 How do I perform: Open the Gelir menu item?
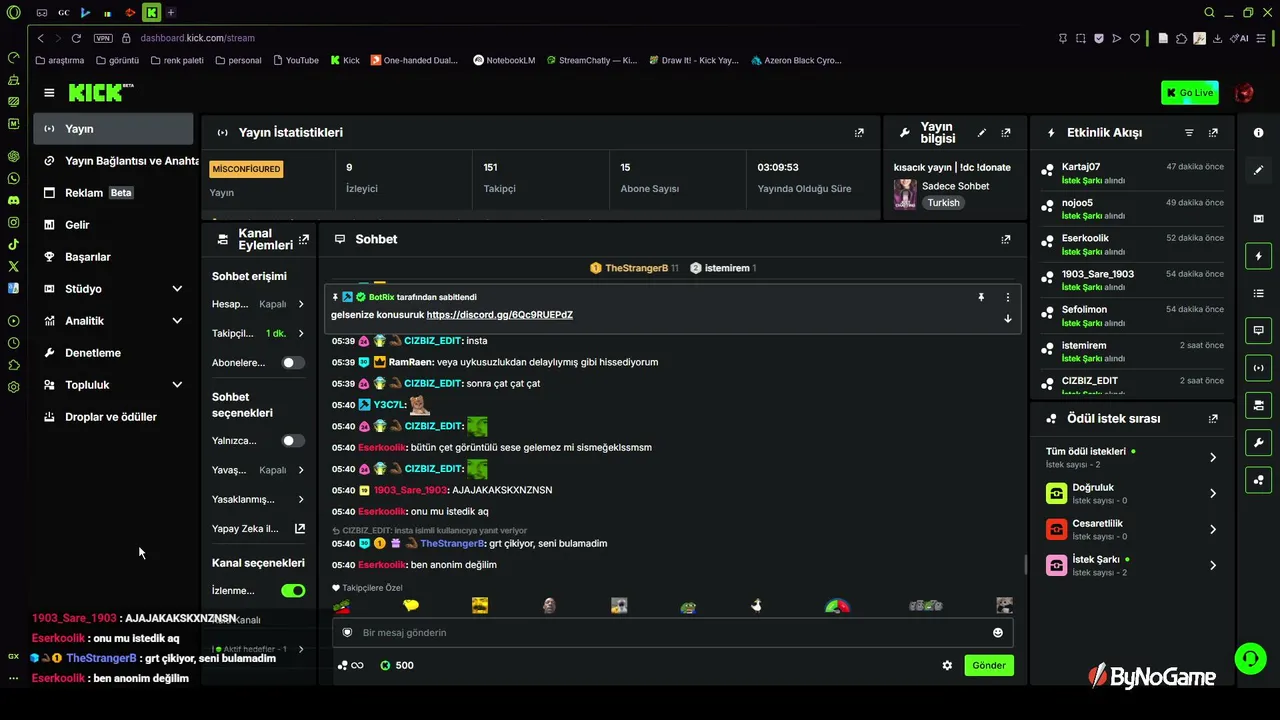click(113, 225)
